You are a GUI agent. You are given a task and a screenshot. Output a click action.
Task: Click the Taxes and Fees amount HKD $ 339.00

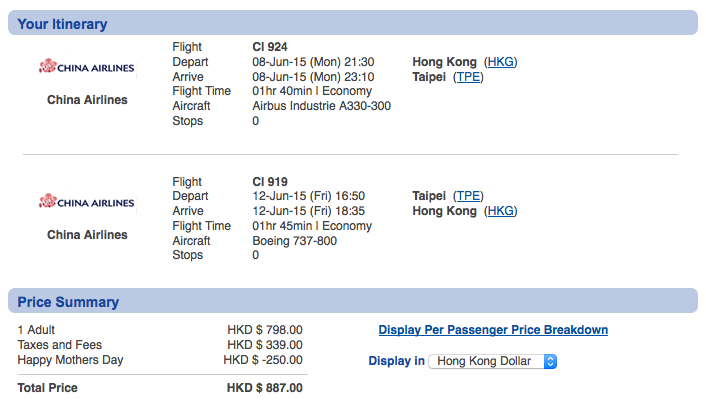[265, 345]
